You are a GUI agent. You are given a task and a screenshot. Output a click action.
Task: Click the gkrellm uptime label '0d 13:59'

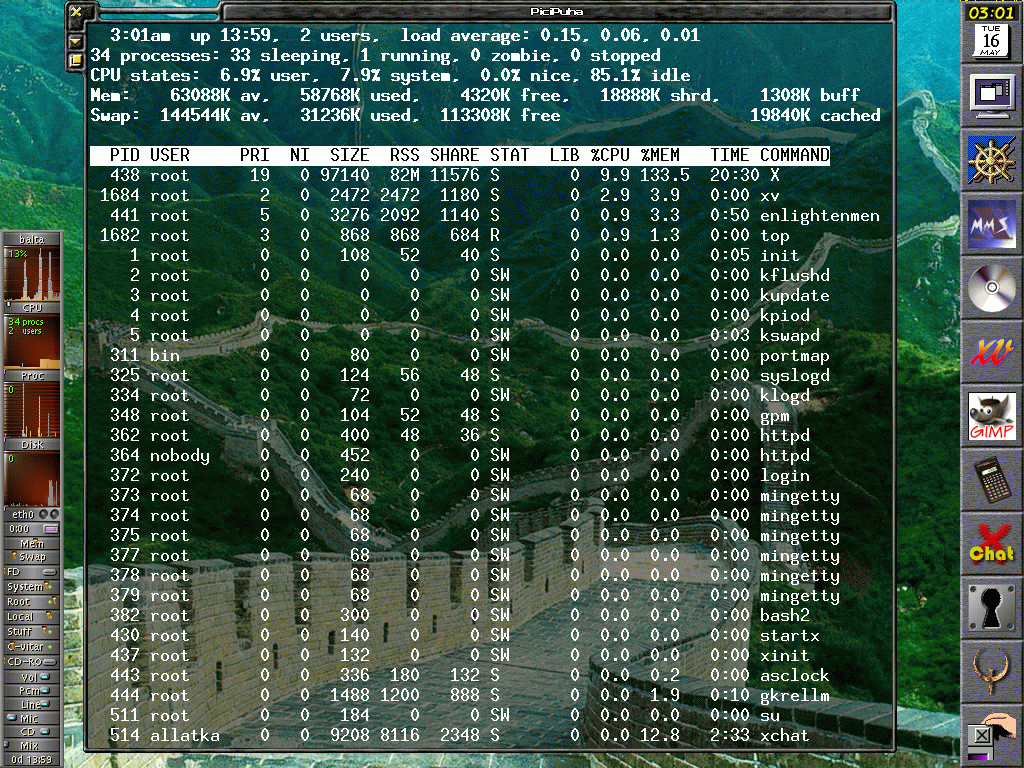click(x=32, y=760)
